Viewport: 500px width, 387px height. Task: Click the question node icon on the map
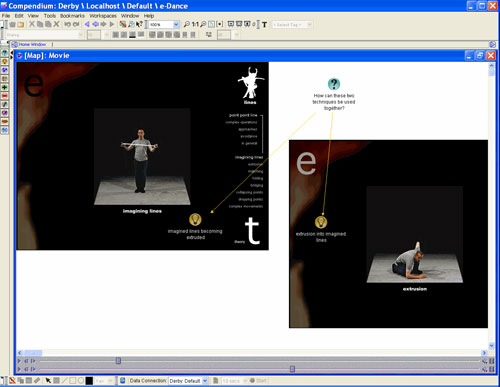334,84
